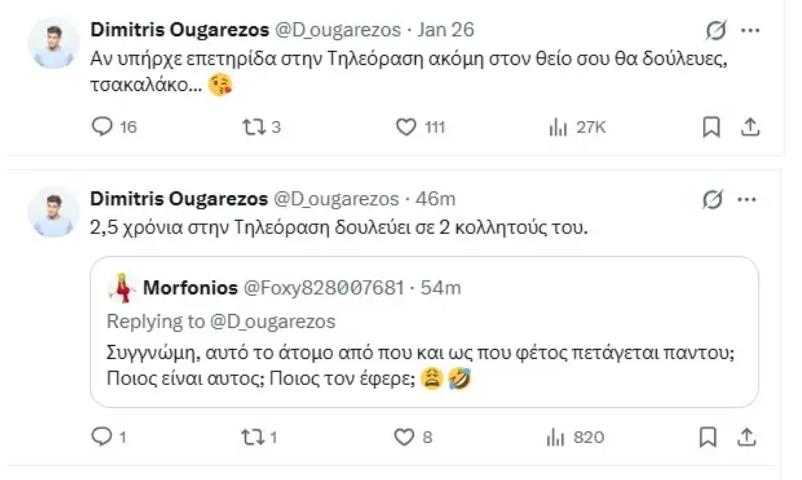802x480 pixels.
Task: Share the 46m-old tweet
Action: tap(751, 437)
